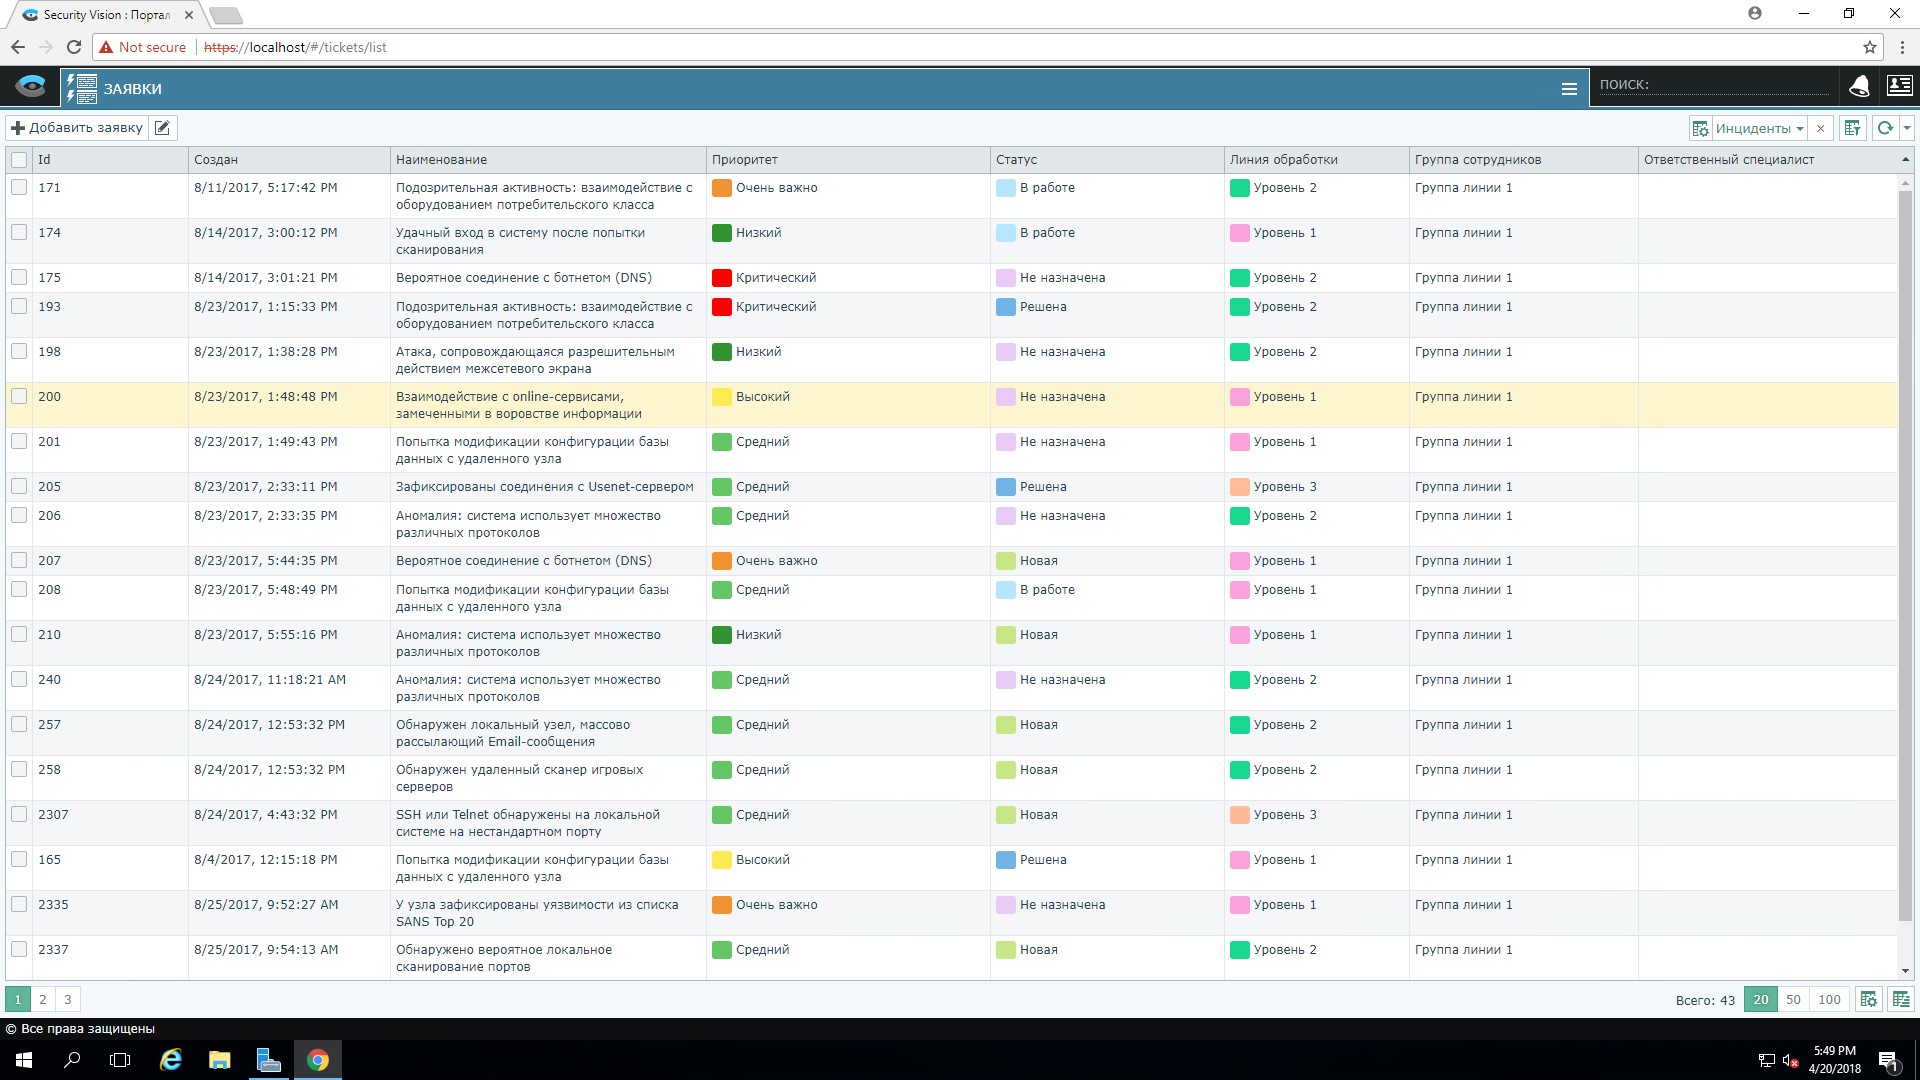Screen dimensions: 1920x1080
Task: Show 50 tickets per page
Action: [x=1793, y=999]
